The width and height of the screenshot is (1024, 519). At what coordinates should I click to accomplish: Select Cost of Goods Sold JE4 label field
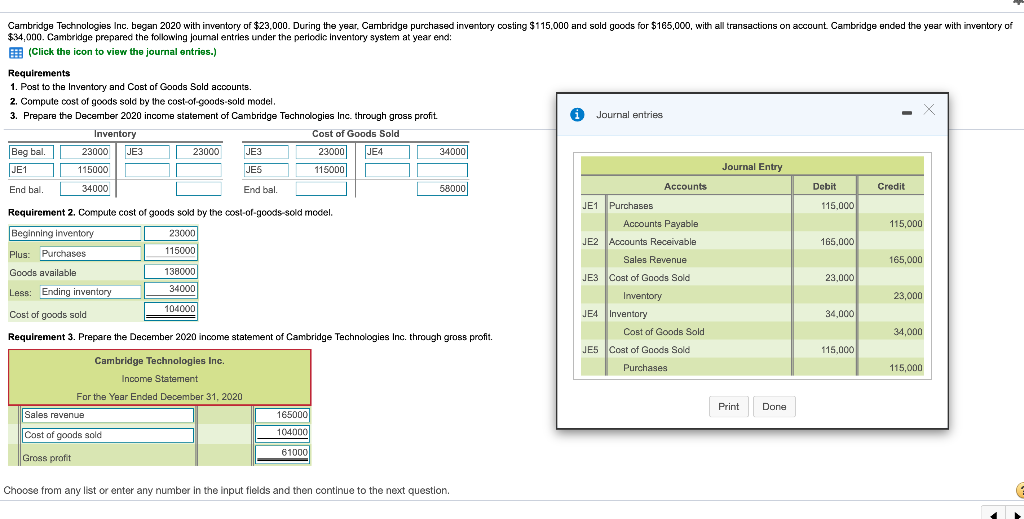(387, 152)
